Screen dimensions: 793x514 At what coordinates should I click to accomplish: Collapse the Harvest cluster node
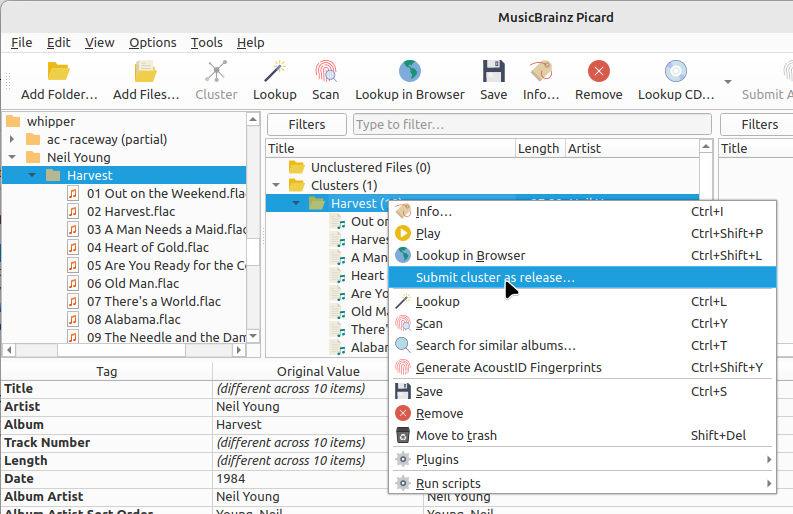296,203
